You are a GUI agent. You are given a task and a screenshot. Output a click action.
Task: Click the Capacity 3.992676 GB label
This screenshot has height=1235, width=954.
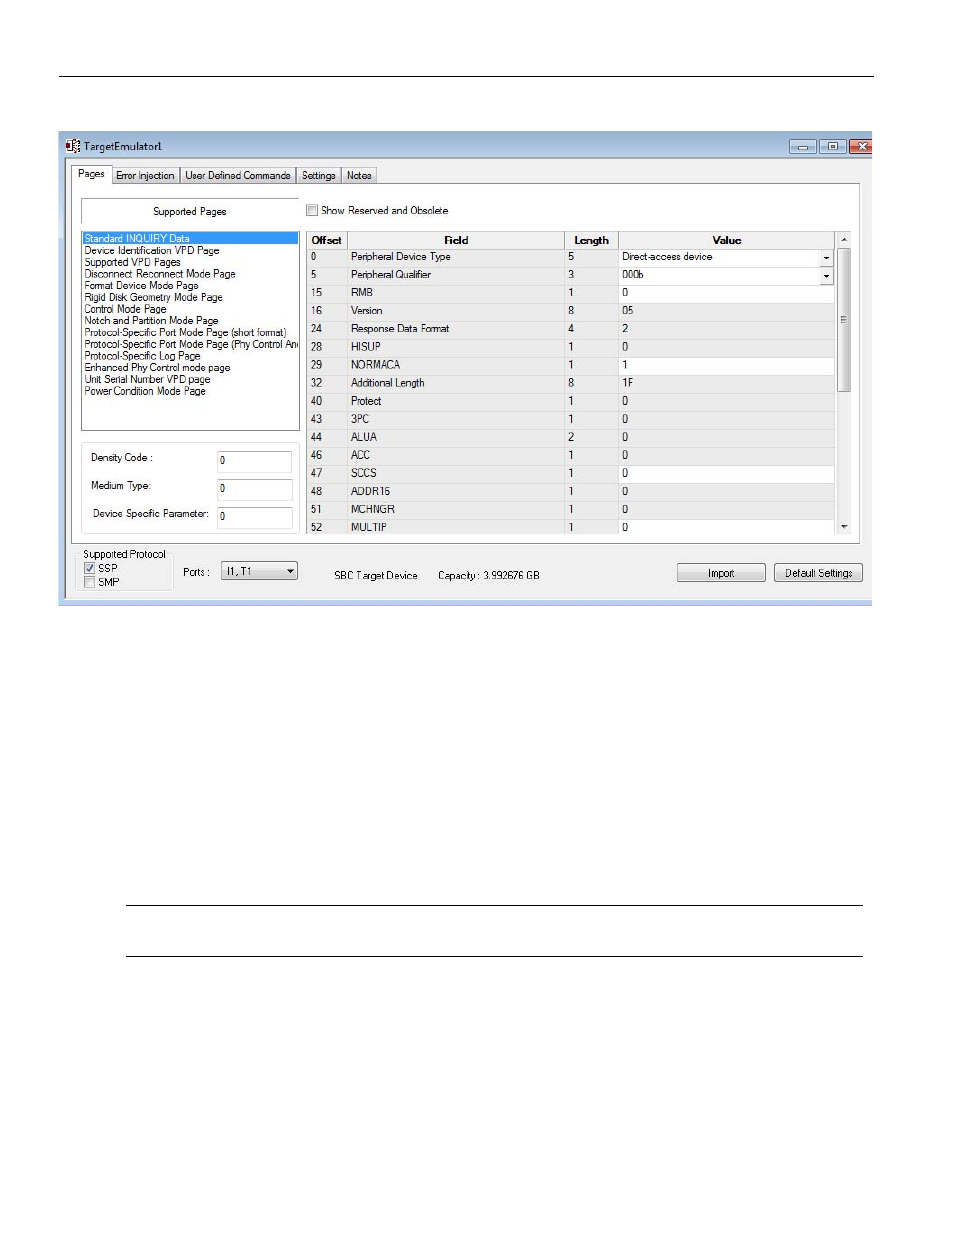click(x=489, y=576)
